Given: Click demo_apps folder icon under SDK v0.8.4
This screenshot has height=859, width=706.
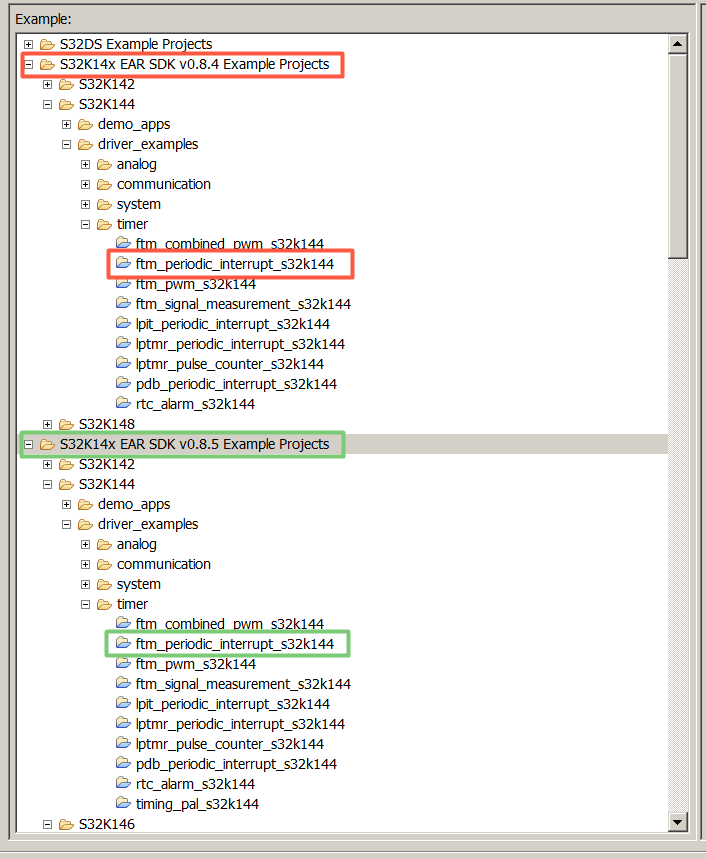Looking at the screenshot, I should [x=85, y=124].
